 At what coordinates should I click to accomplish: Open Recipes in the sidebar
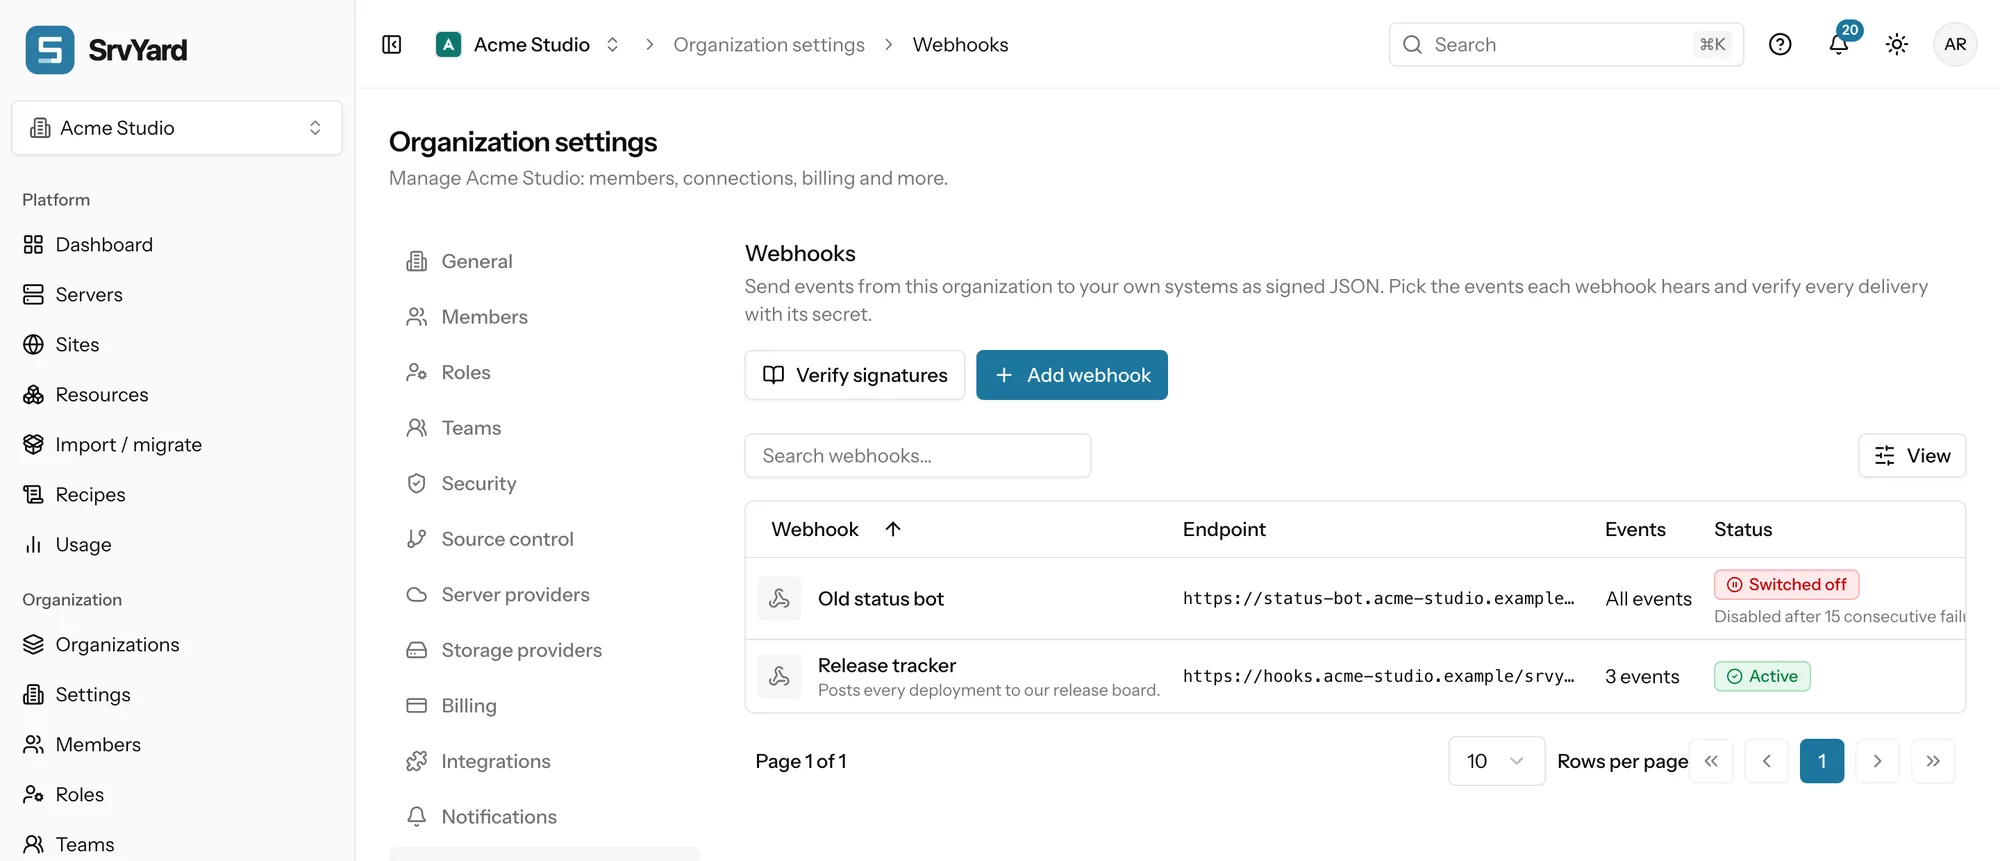click(x=177, y=495)
